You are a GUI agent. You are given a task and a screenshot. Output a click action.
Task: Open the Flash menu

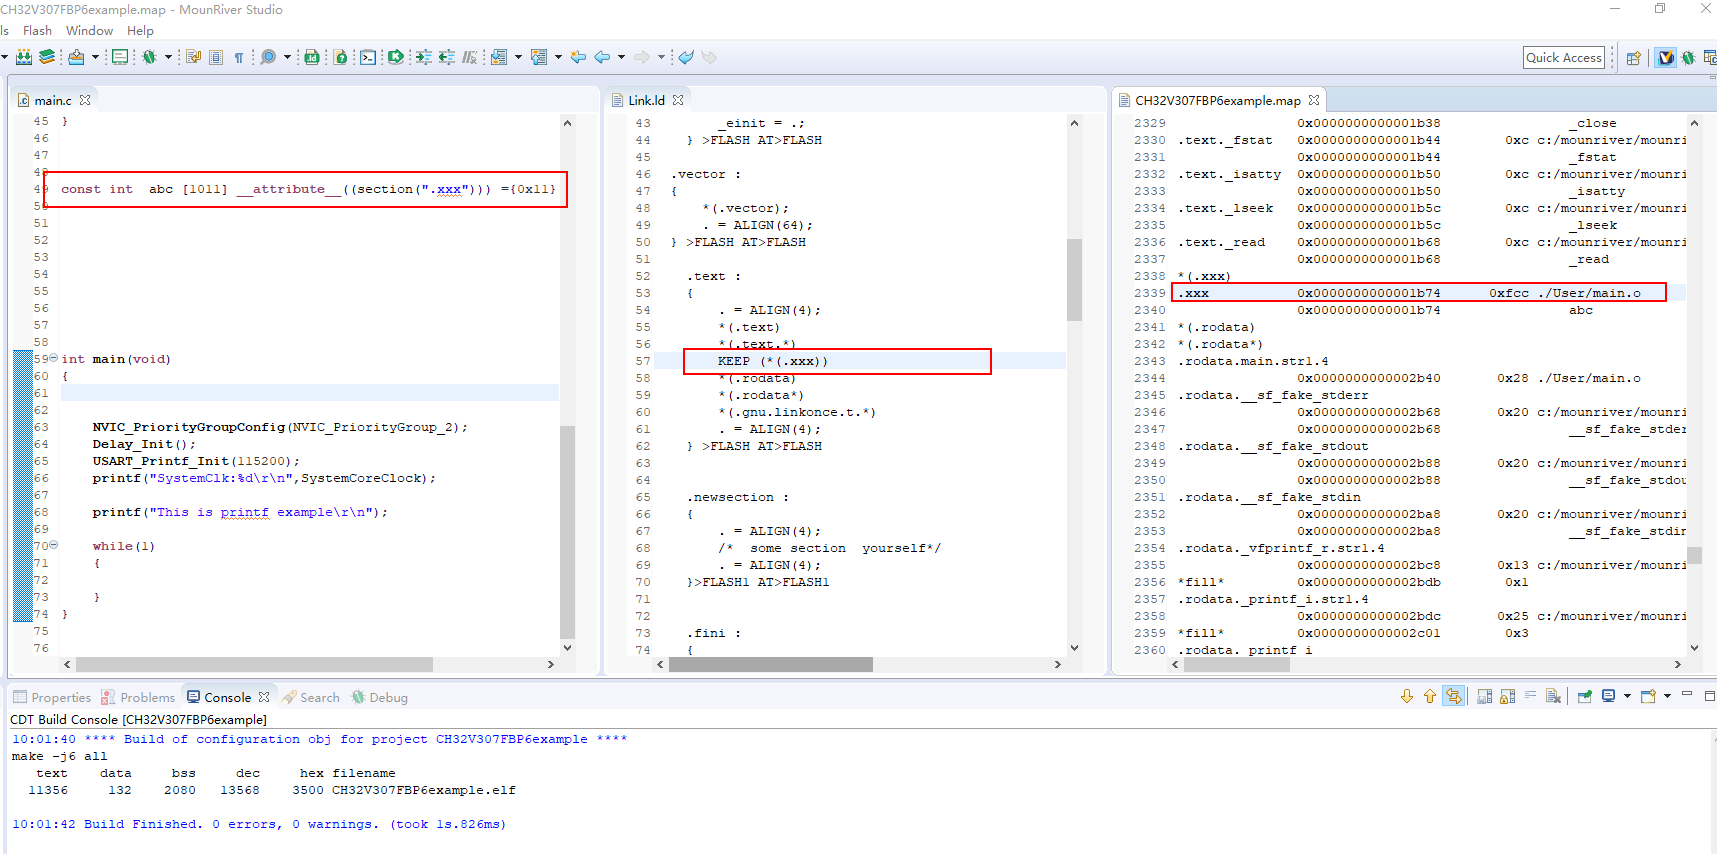[x=37, y=31]
